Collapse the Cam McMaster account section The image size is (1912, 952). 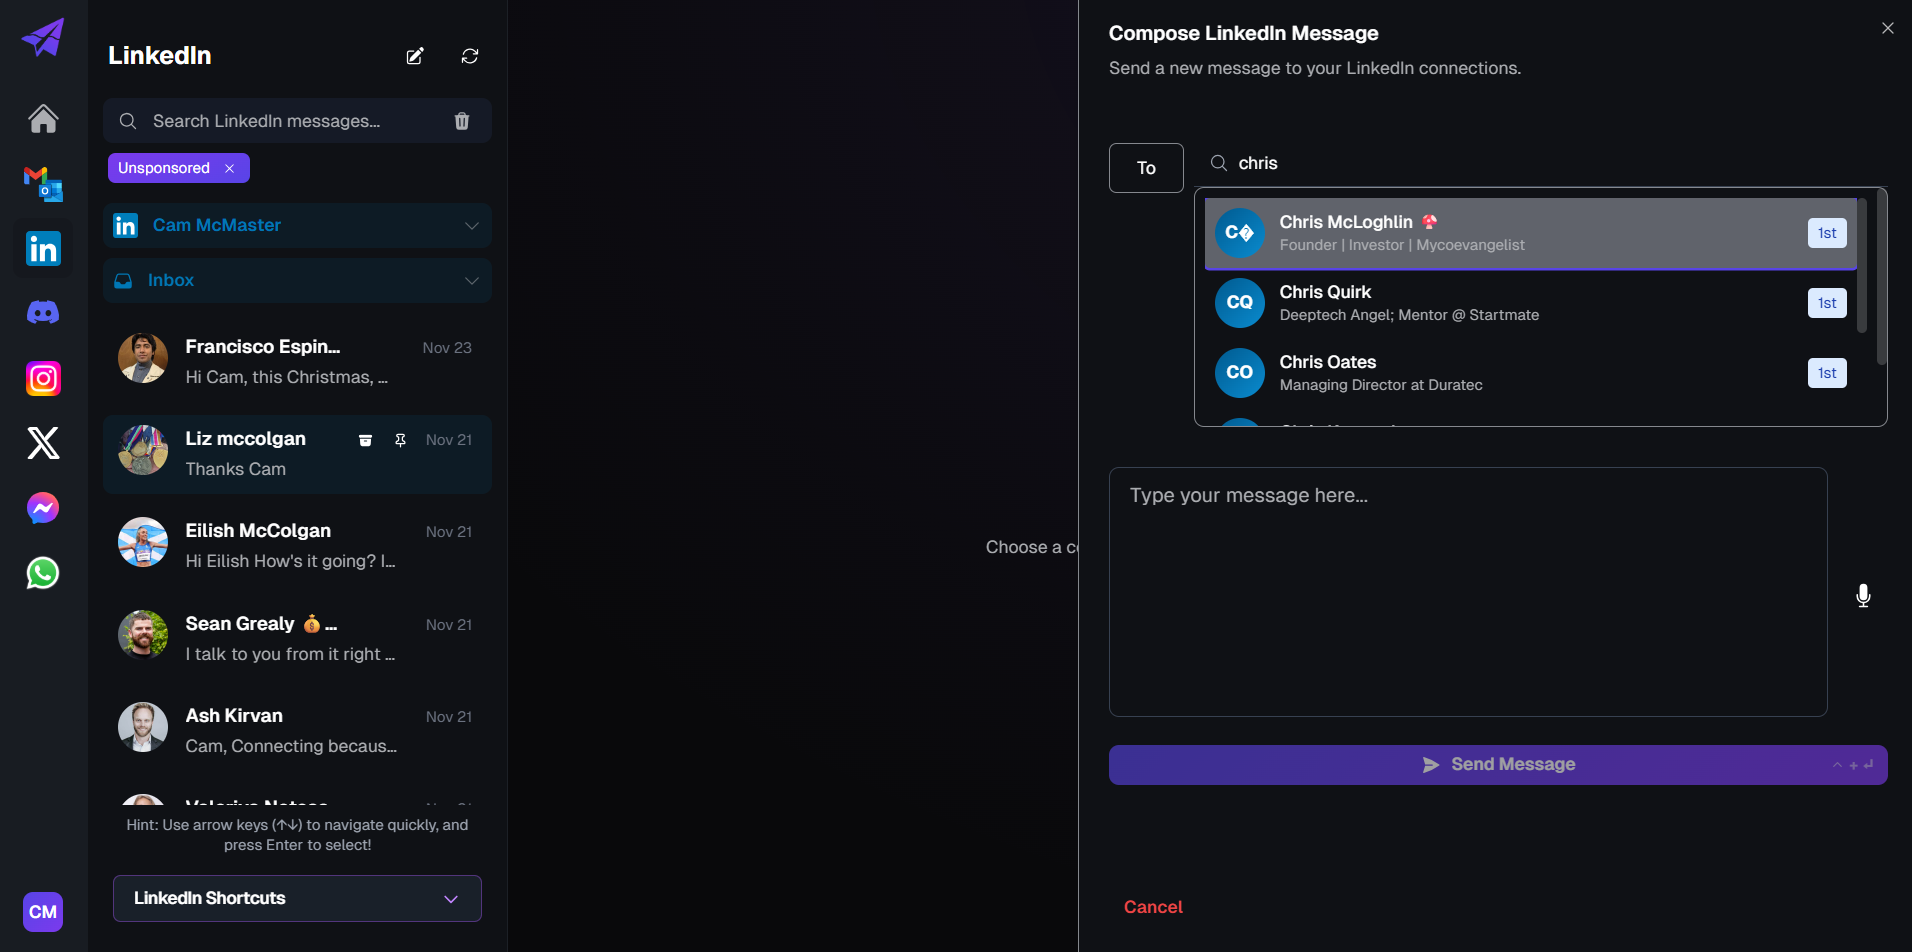point(471,225)
